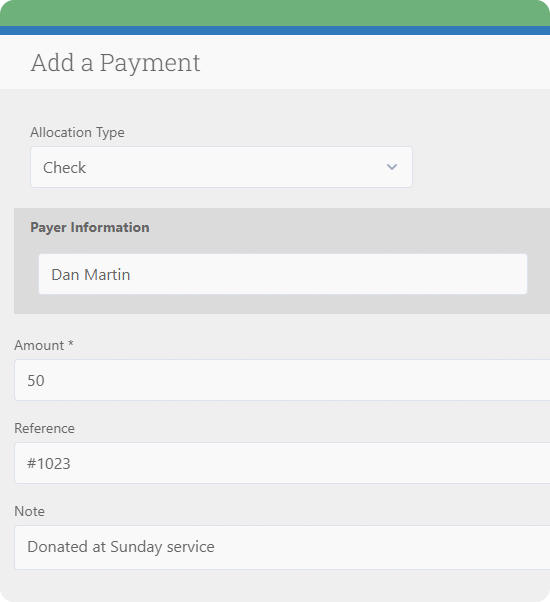The height and width of the screenshot is (602, 550).
Task: Click the blue strip under green header
Action: (x=275, y=31)
